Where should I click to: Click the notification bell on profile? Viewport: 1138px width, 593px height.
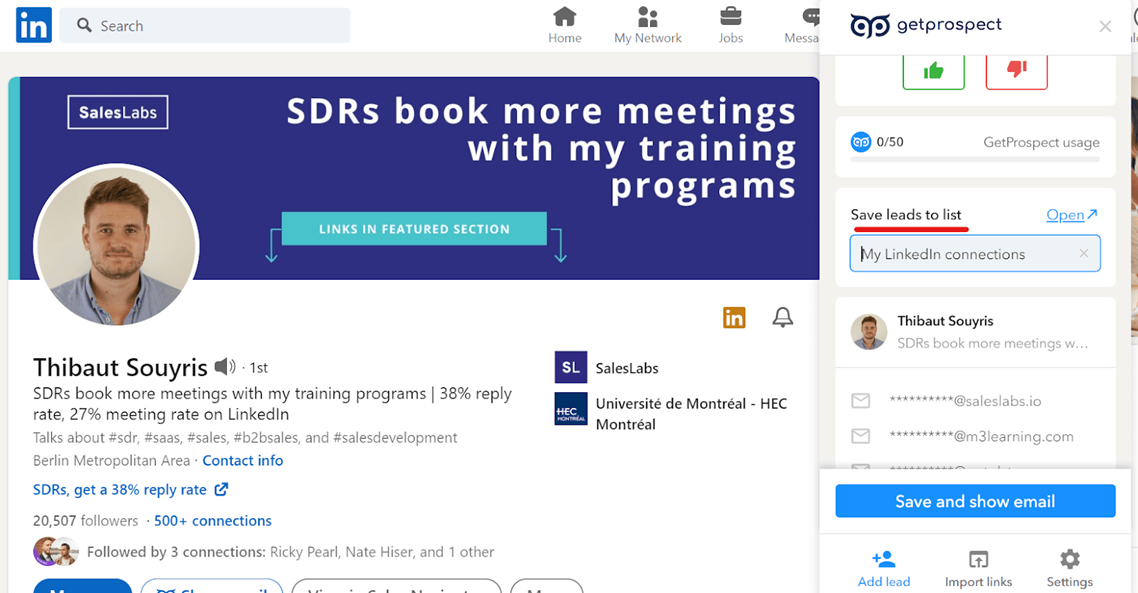pos(782,317)
